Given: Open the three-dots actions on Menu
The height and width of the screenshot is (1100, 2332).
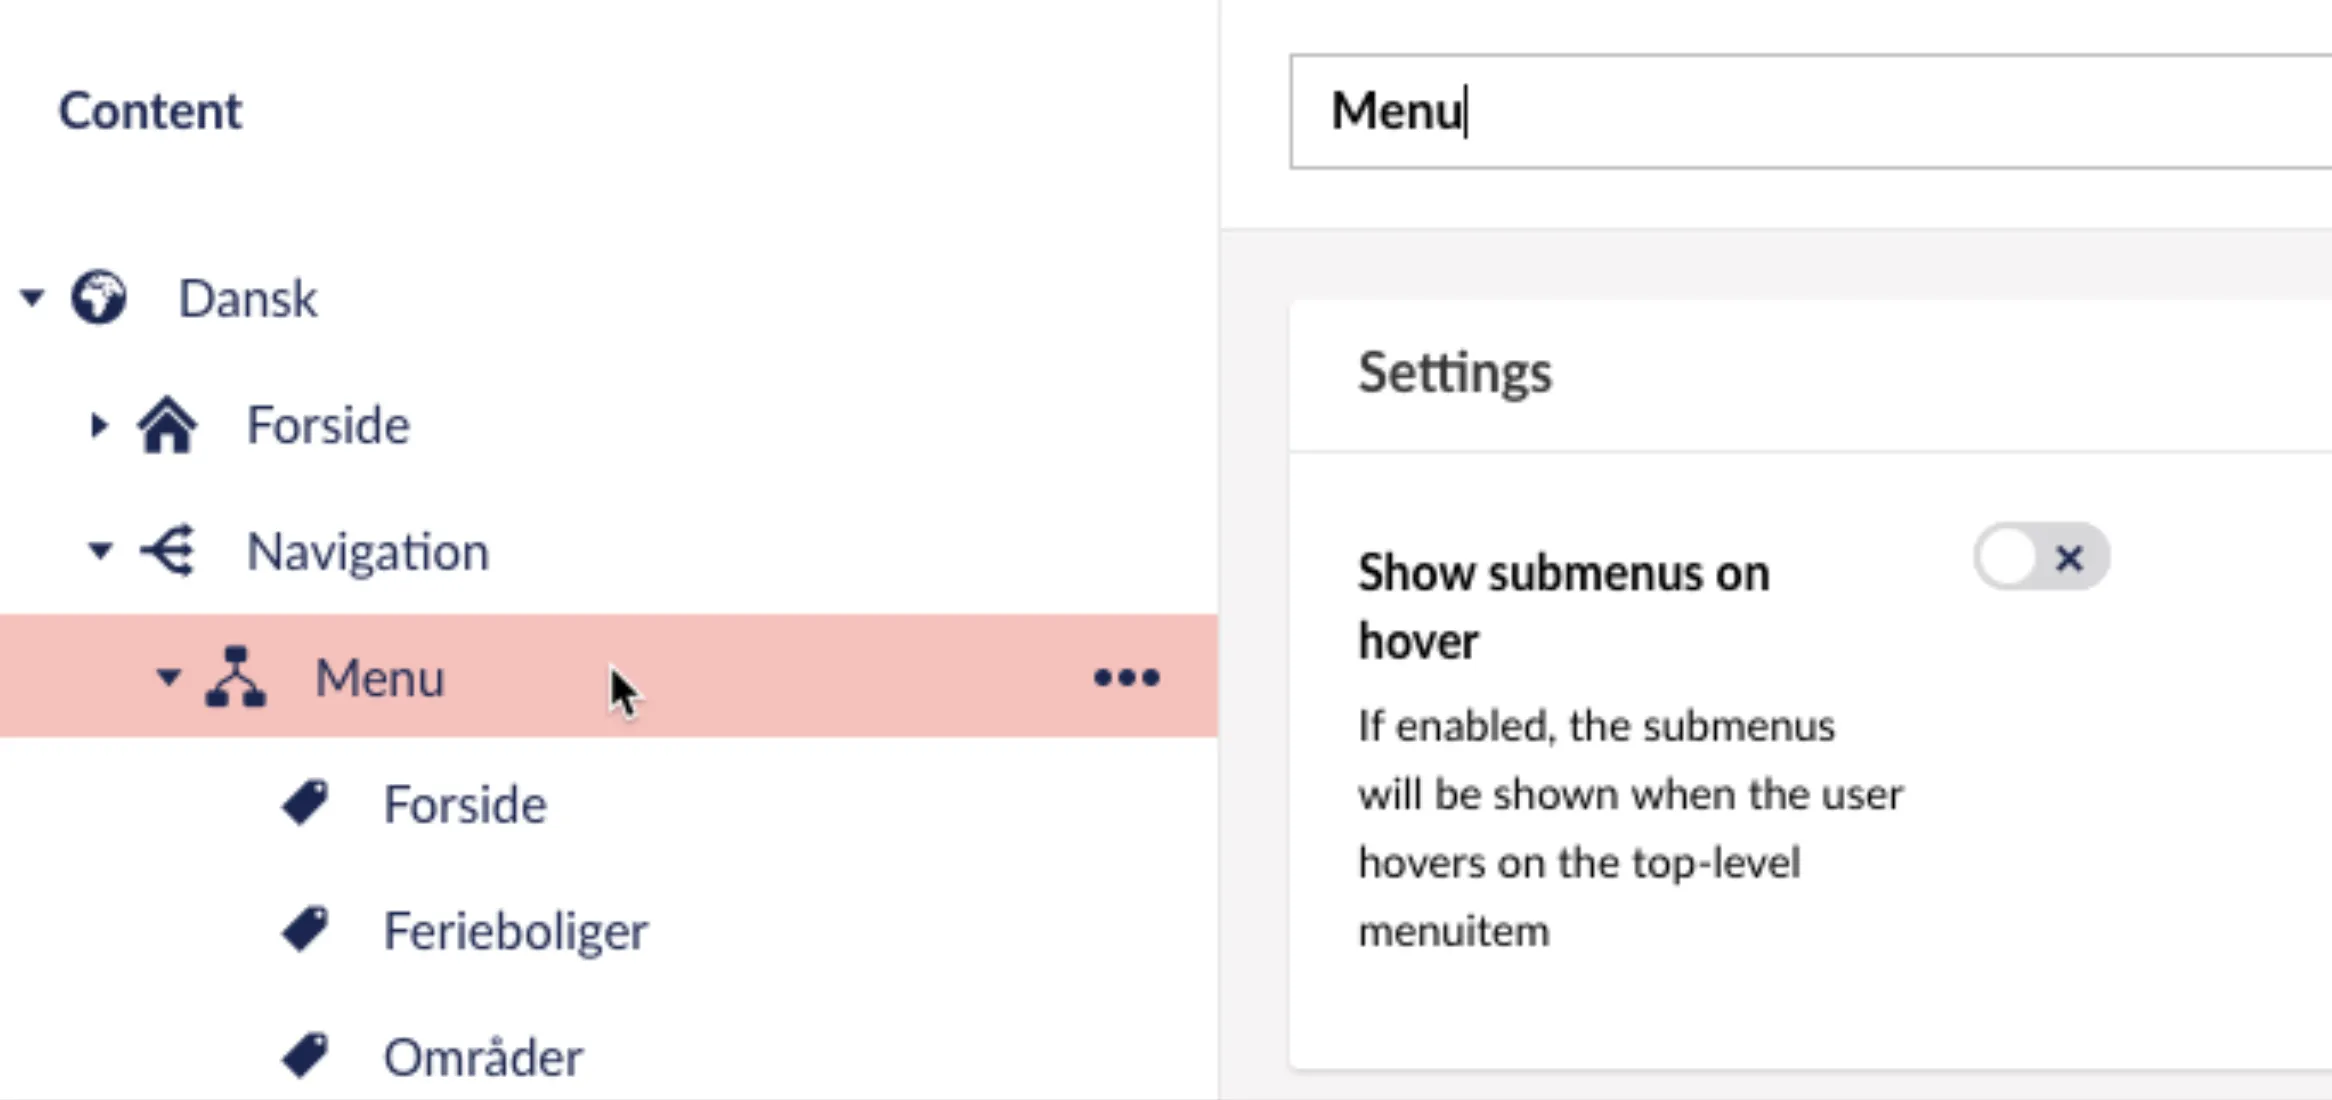Looking at the screenshot, I should point(1126,678).
